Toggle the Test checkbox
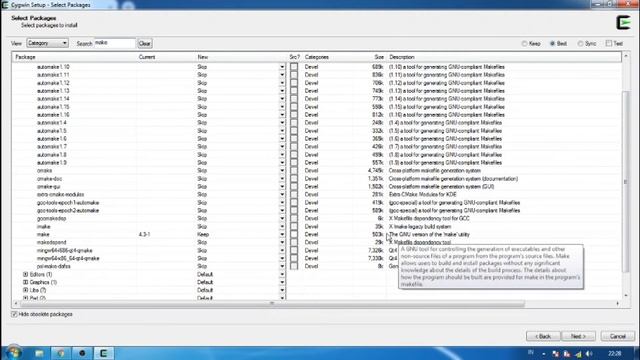Image resolution: width=640 pixels, height=360 pixels. pyautogui.click(x=609, y=43)
